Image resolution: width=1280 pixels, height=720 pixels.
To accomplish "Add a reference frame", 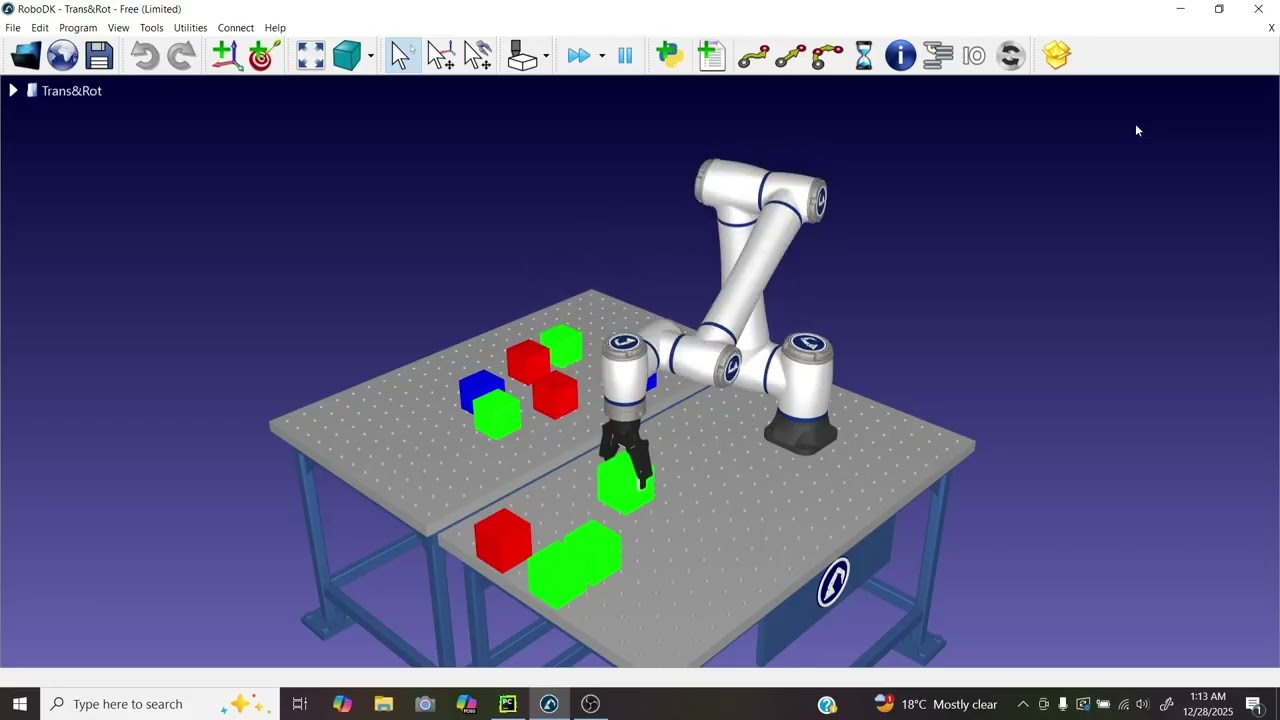I will click(227, 56).
